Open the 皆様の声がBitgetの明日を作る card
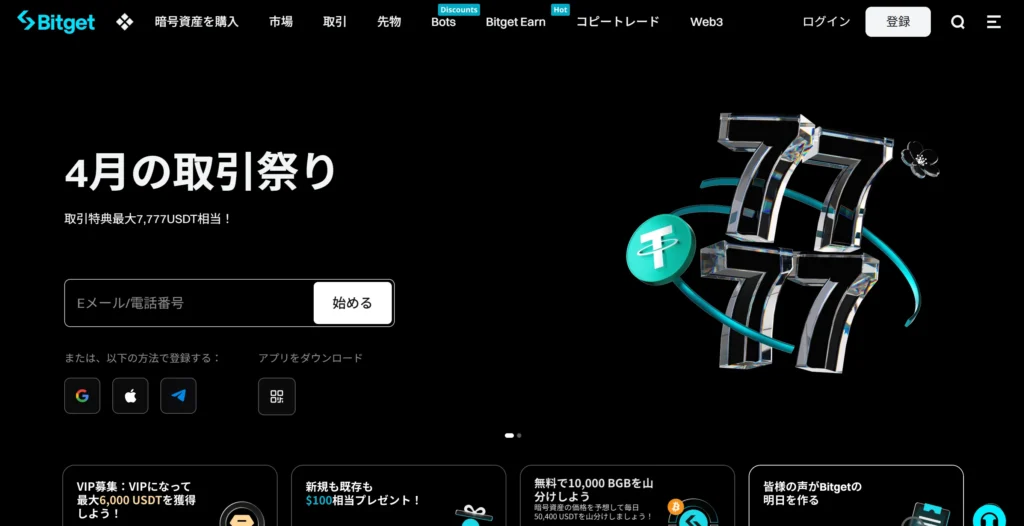 (x=856, y=496)
